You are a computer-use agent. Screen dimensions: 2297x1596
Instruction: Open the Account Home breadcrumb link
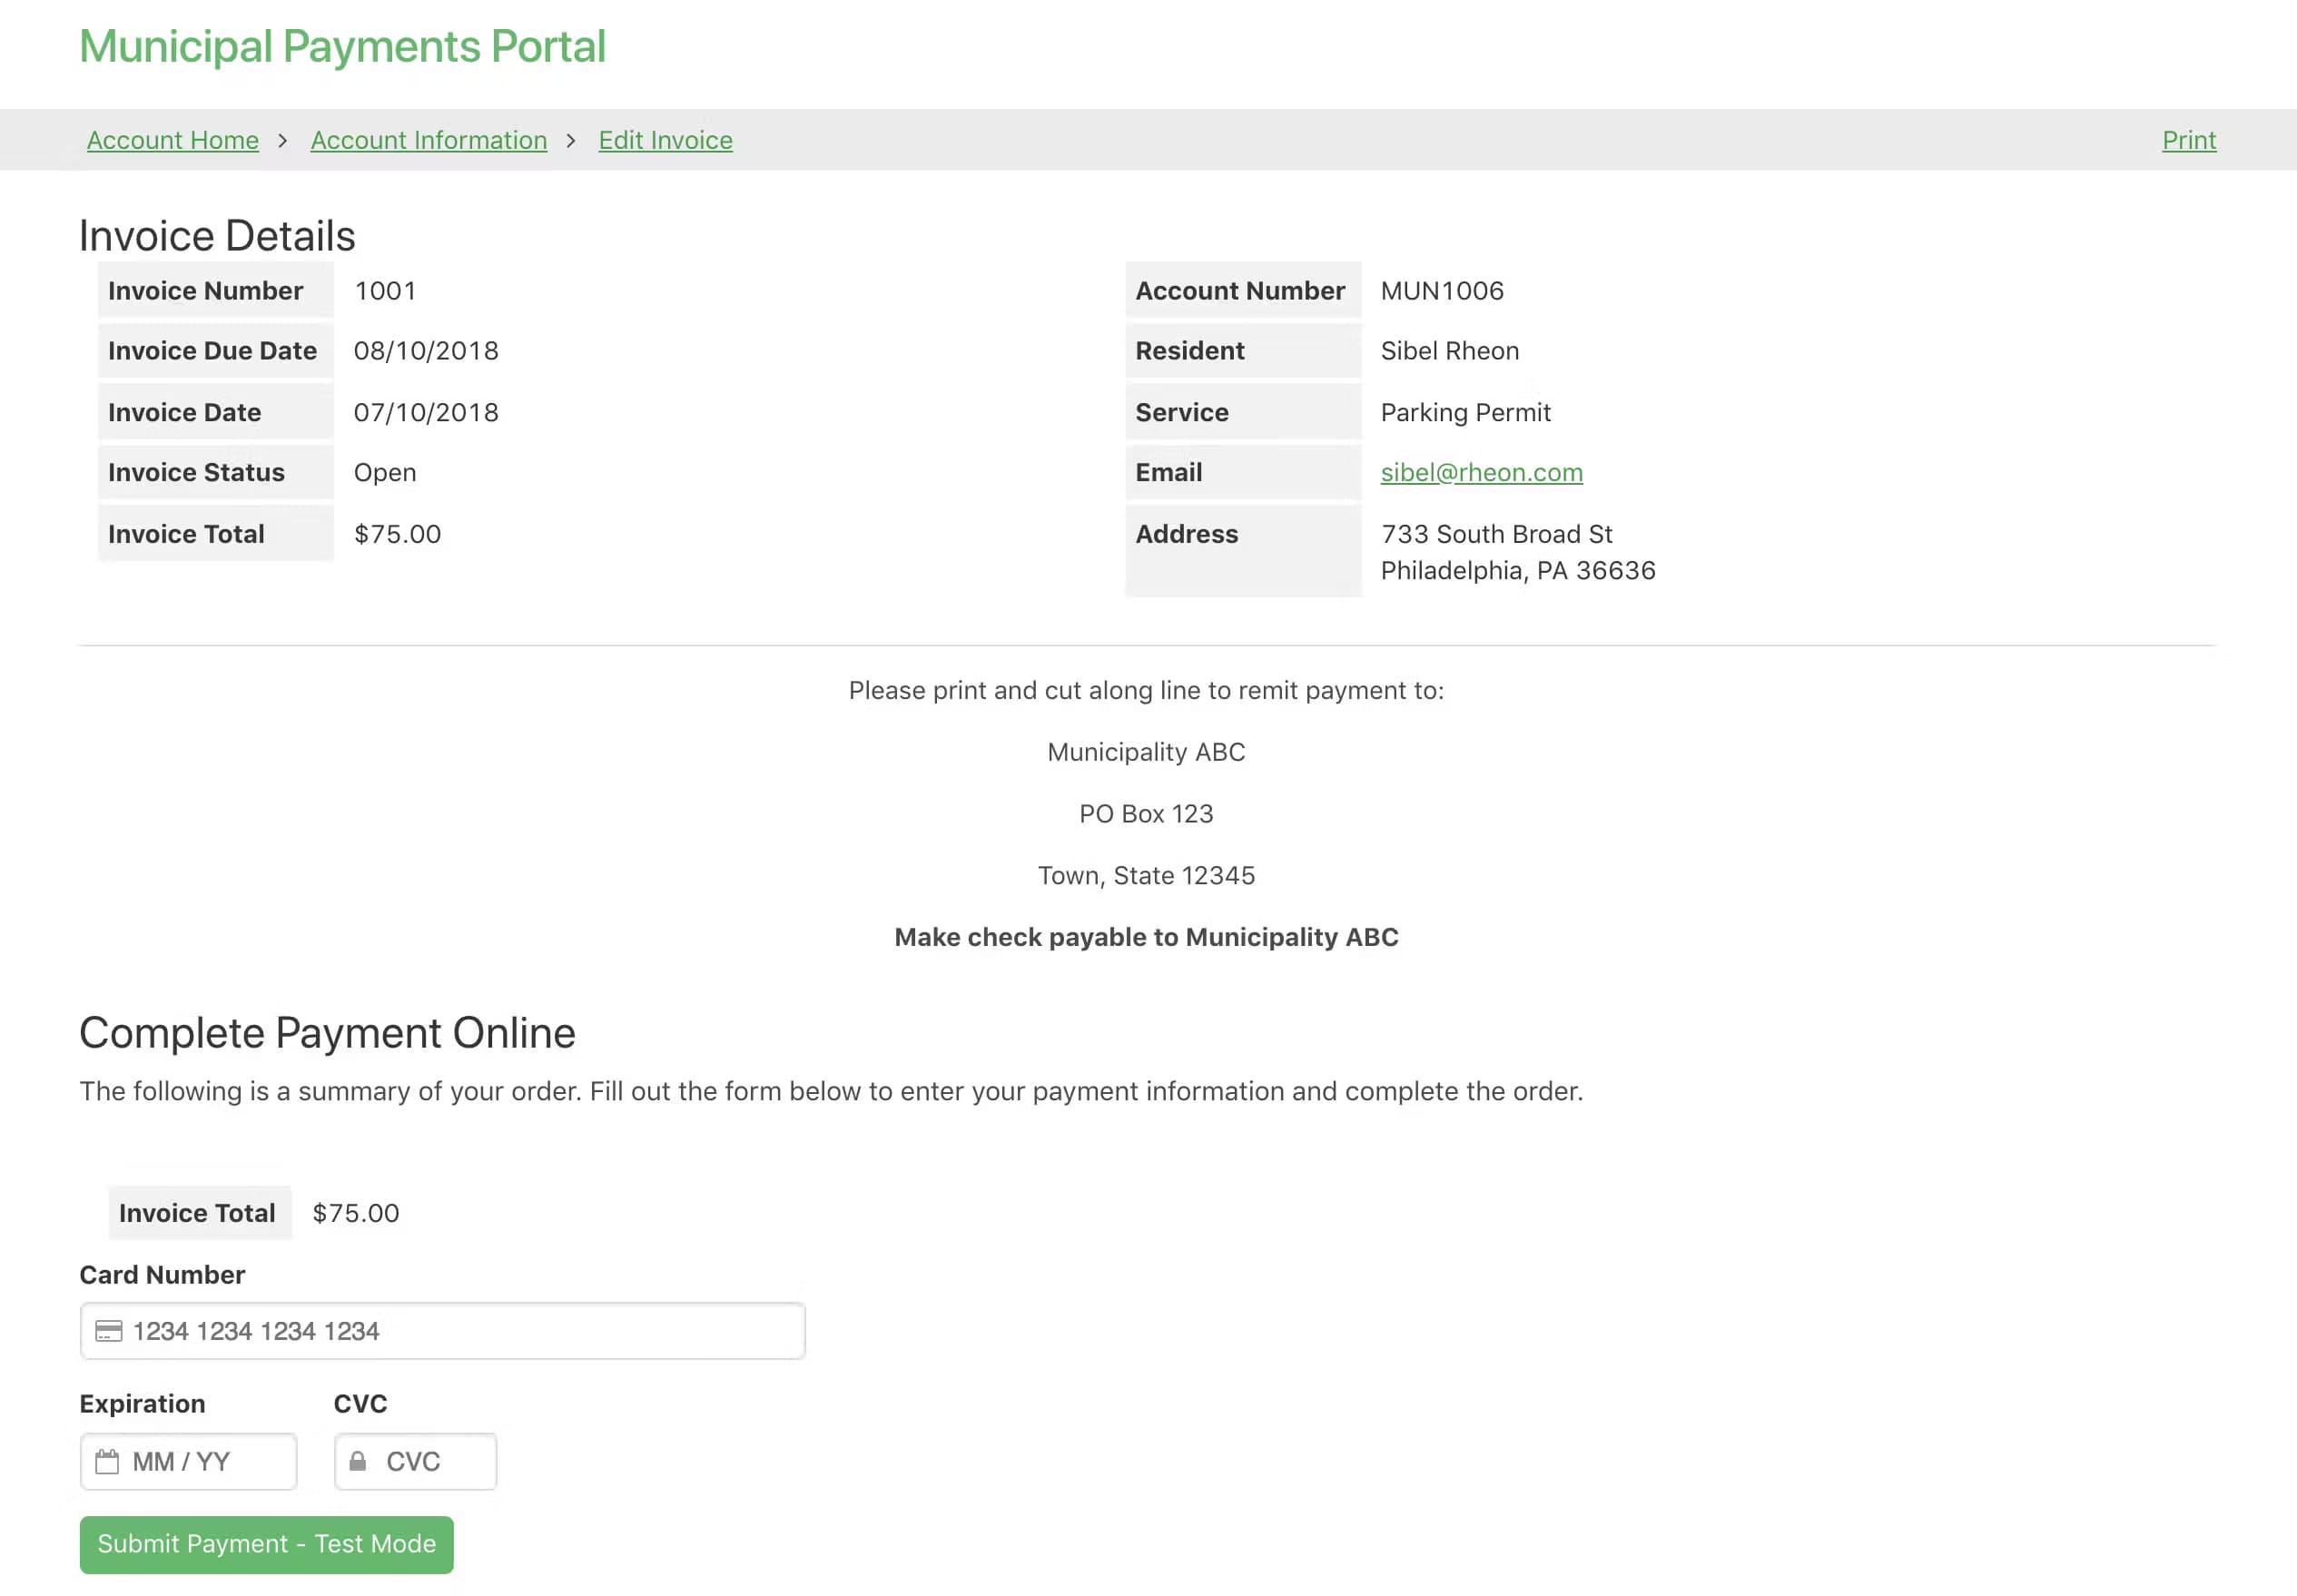coord(172,140)
